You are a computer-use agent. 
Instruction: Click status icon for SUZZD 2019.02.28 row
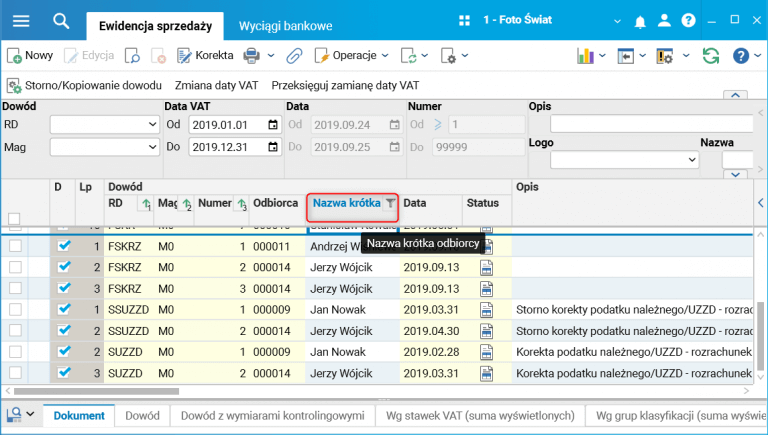click(x=486, y=352)
